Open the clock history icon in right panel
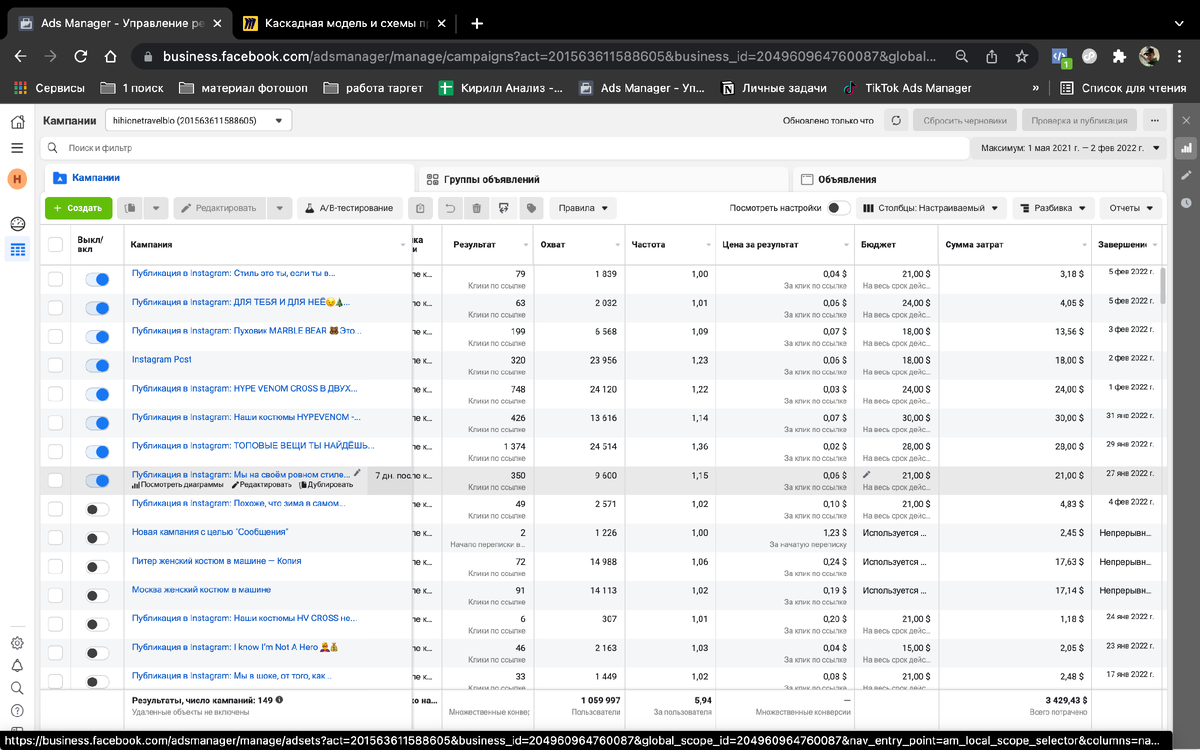Image resolution: width=1200 pixels, height=750 pixels. [x=1187, y=201]
